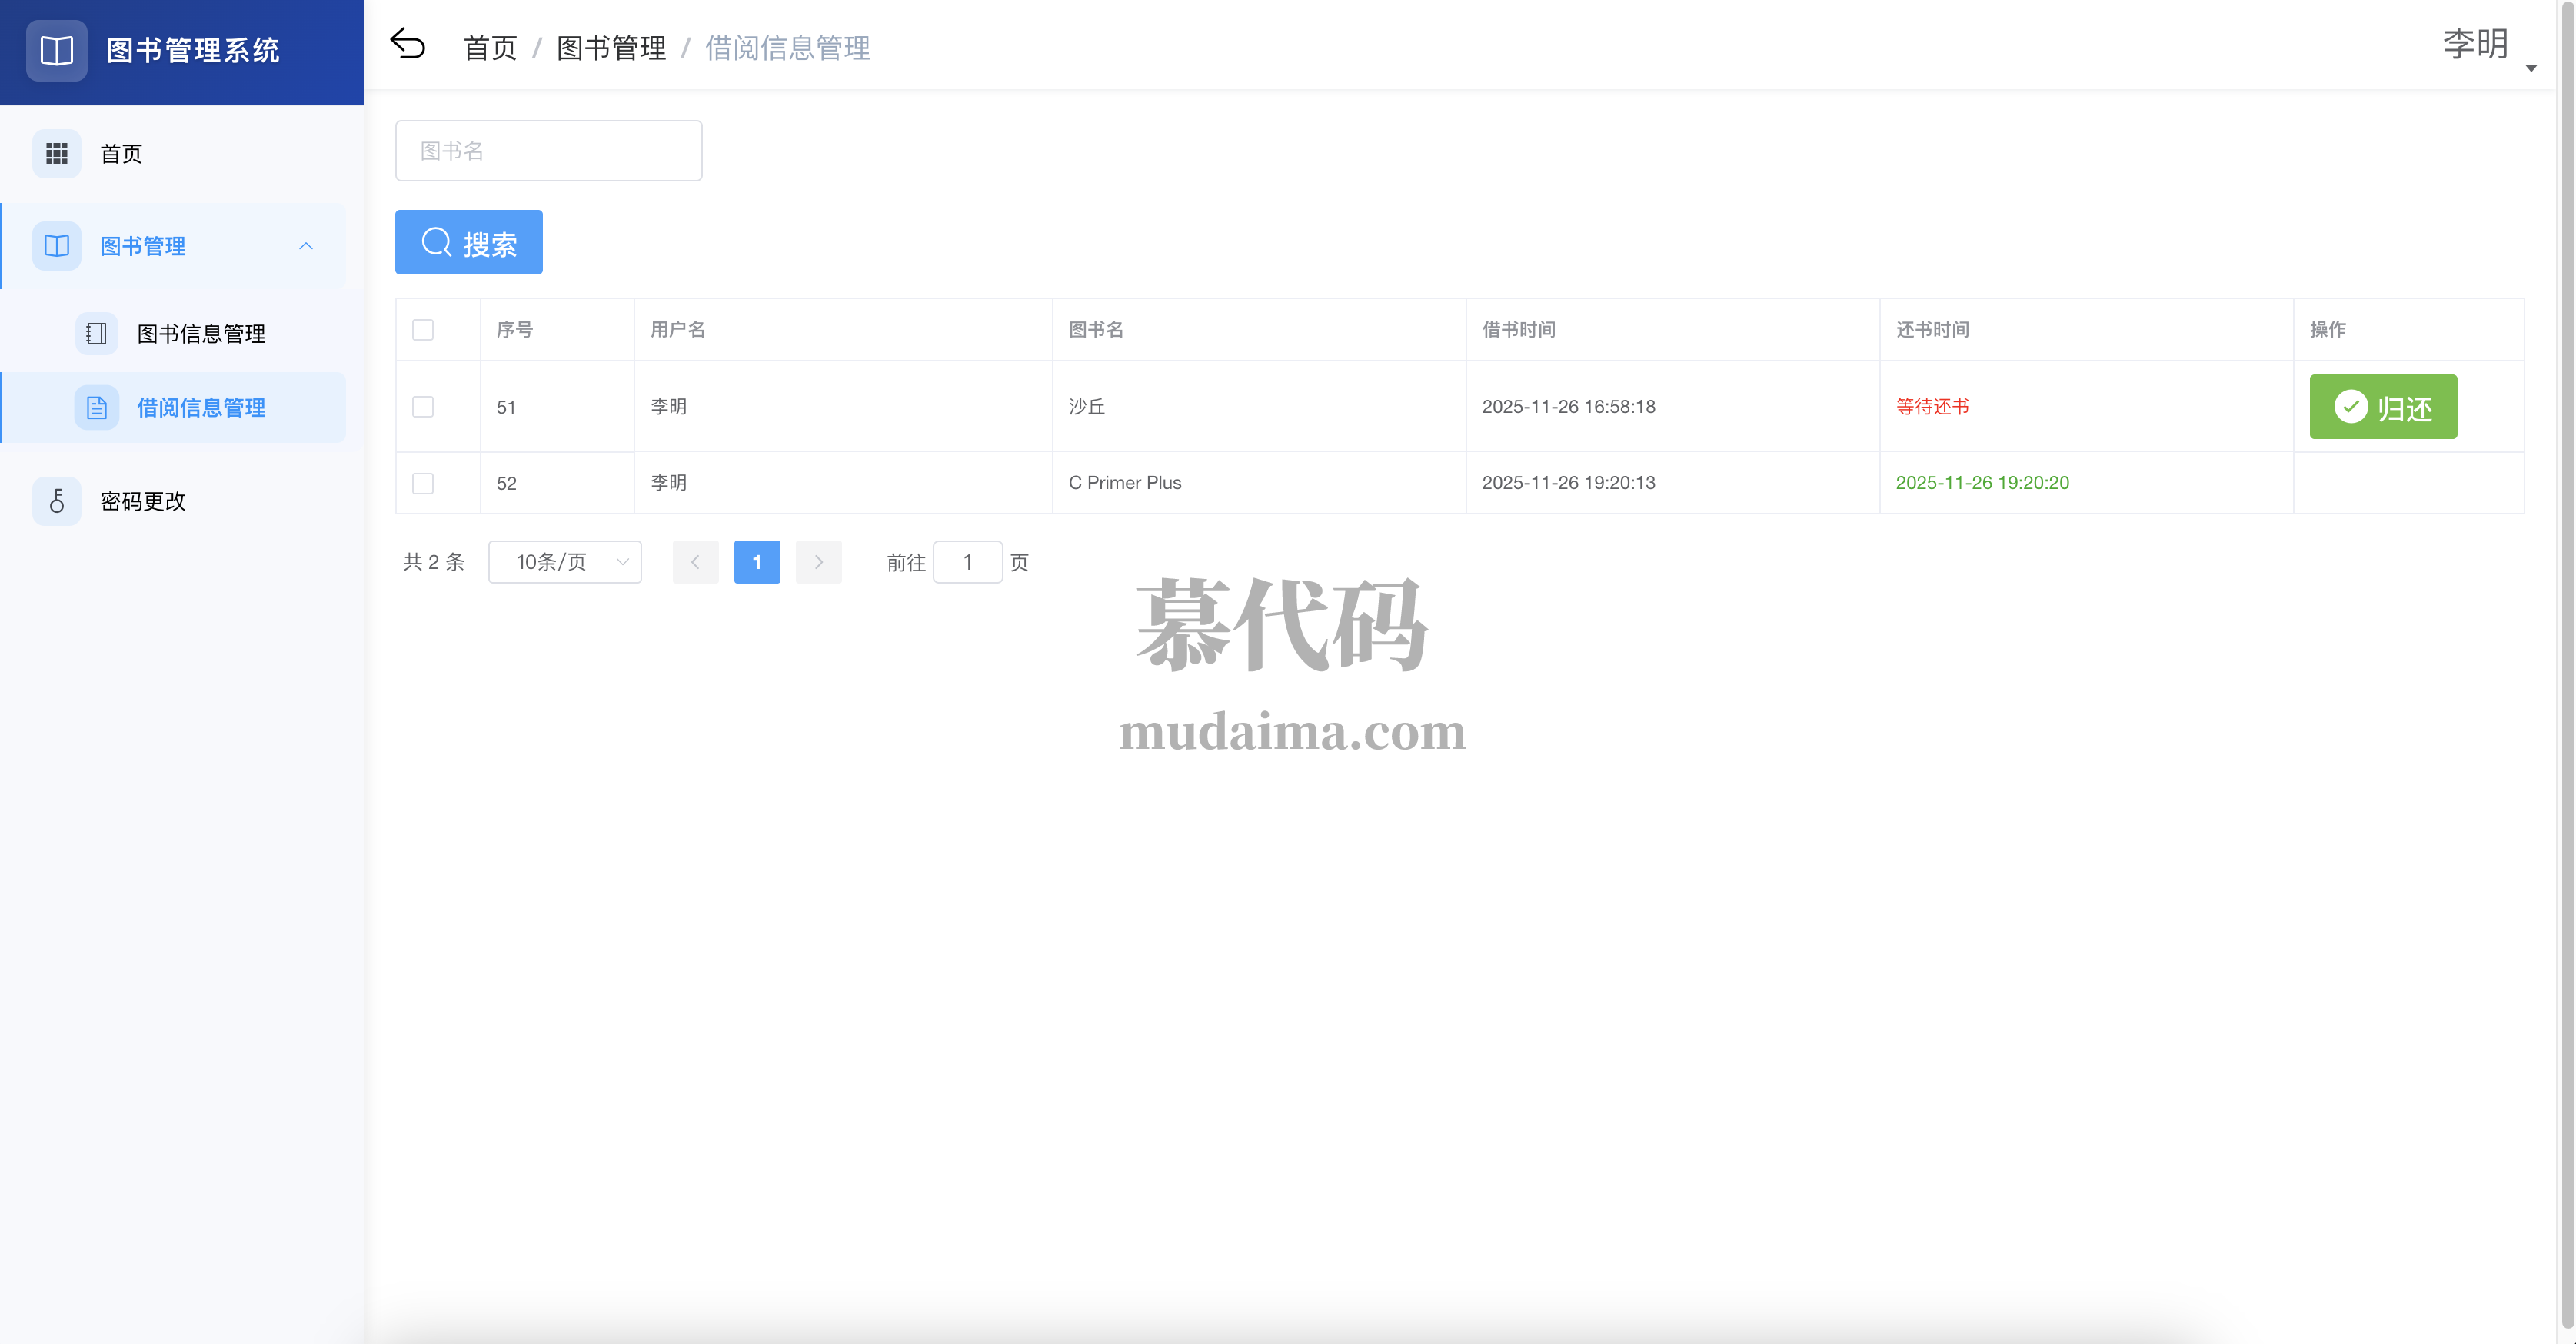Click the checkmark icon inside 归还 button
The width and height of the screenshot is (2576, 1344).
pyautogui.click(x=2352, y=407)
